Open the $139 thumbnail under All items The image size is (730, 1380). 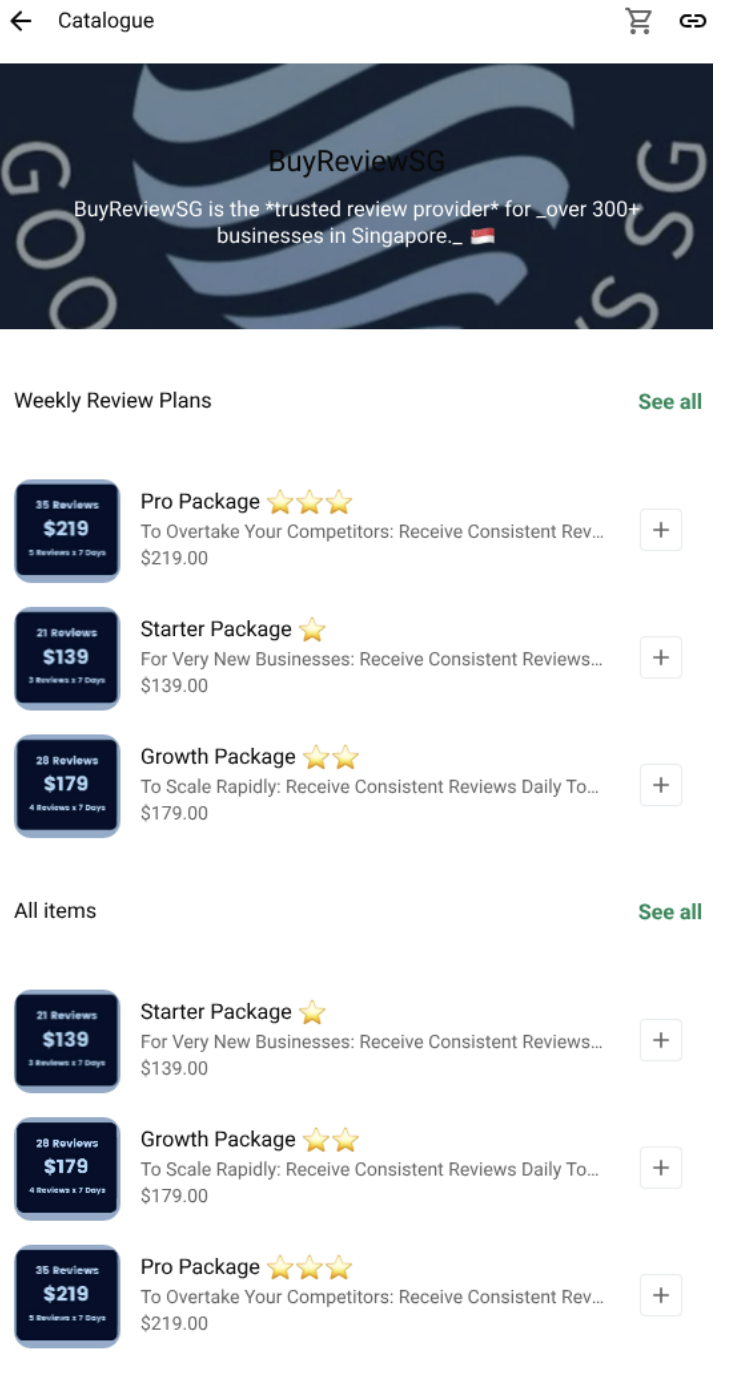click(x=67, y=1041)
